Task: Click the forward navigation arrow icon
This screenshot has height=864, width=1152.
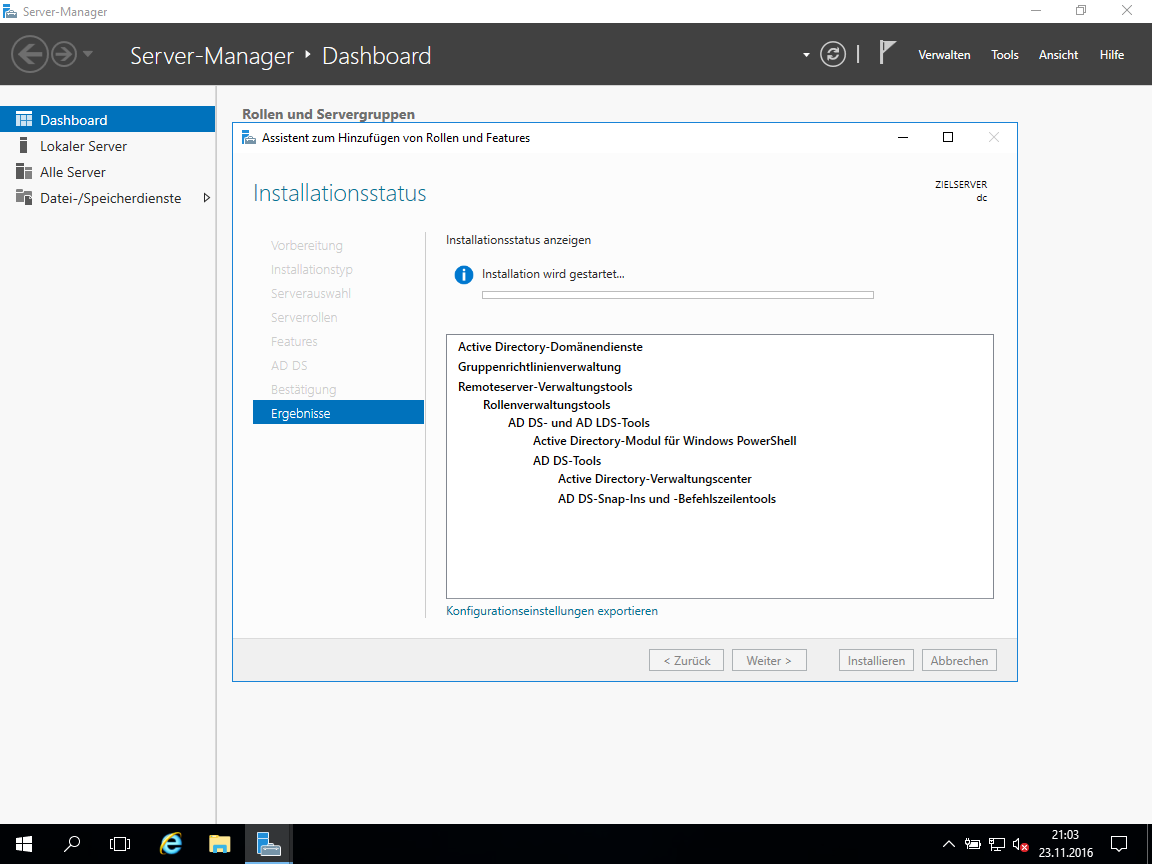Action: click(64, 54)
